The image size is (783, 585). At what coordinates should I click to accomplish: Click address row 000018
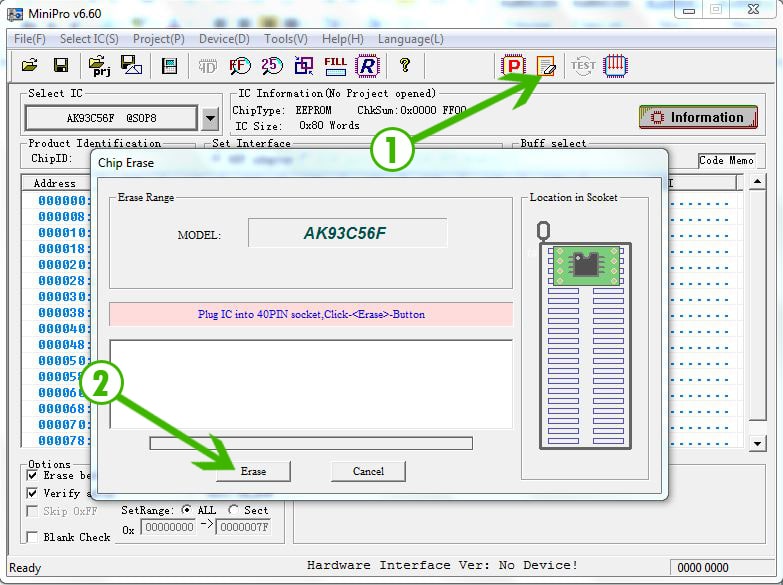click(x=64, y=249)
